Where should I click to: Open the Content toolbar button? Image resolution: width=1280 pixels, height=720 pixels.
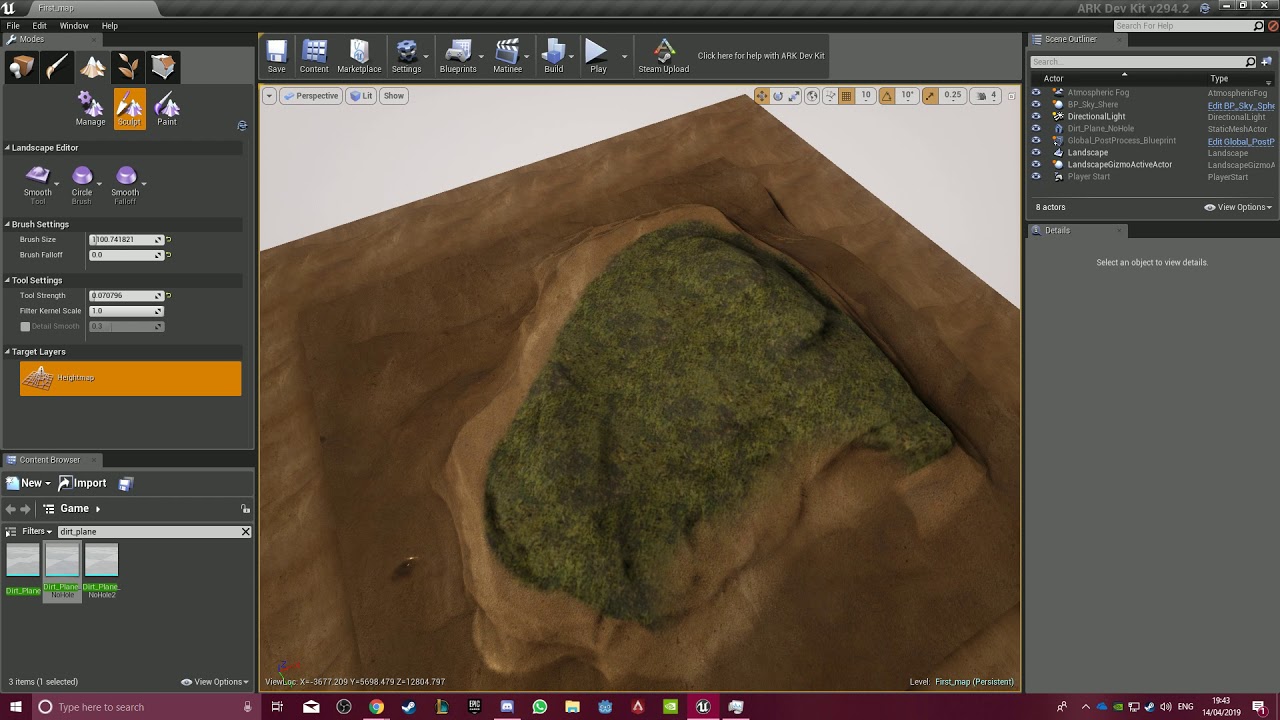point(314,56)
